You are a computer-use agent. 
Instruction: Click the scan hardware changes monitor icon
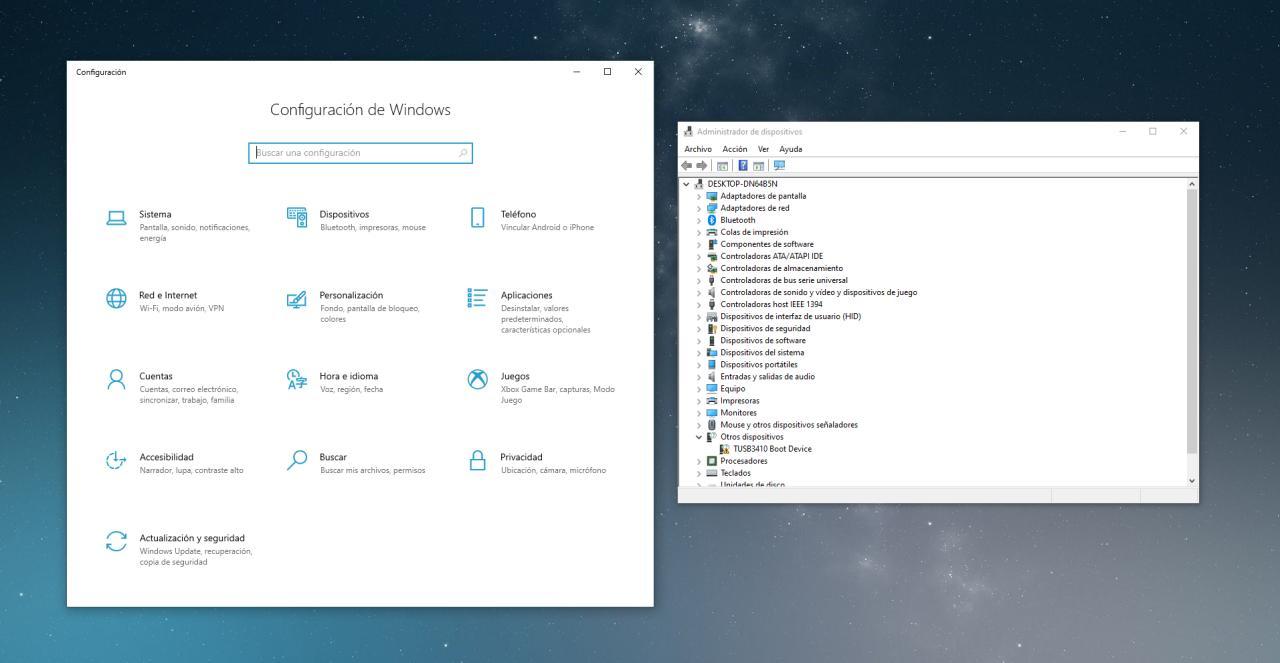pos(779,166)
